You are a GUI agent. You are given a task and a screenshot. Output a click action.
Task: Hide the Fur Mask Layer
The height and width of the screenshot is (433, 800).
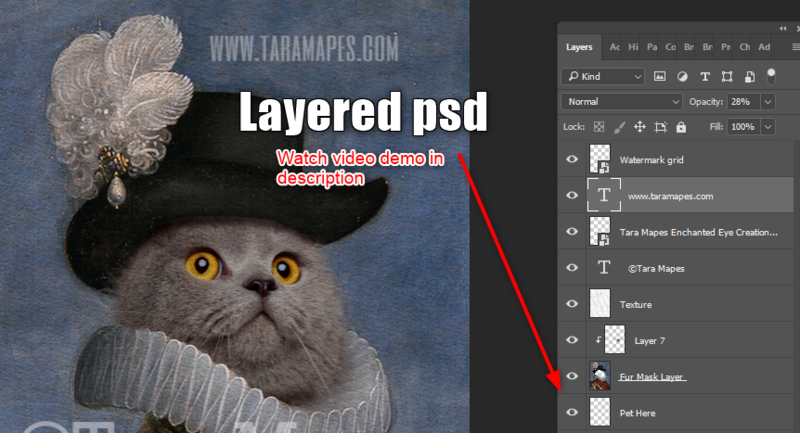coord(572,376)
